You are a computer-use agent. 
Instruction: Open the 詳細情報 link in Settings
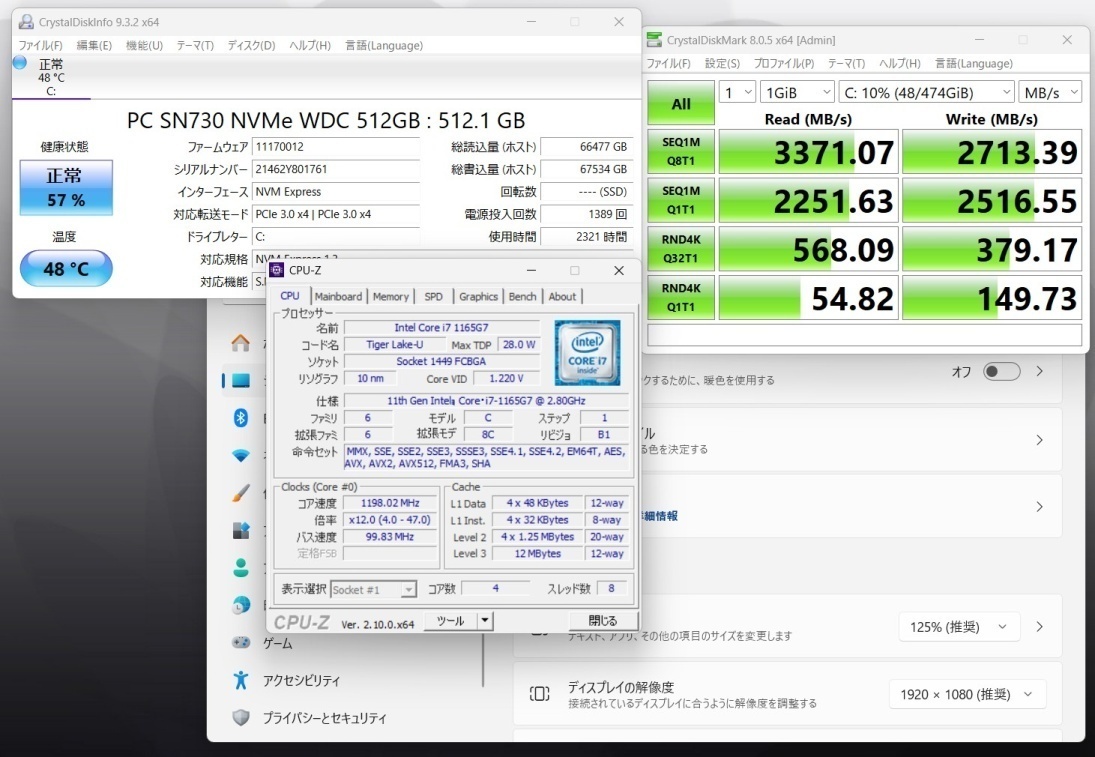[659, 516]
